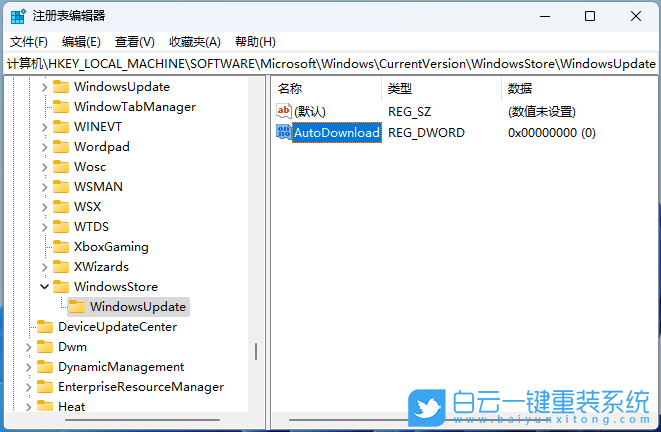Image resolution: width=661 pixels, height=432 pixels.
Task: Click the 0x00000000 (0) data cell
Action: pyautogui.click(x=551, y=133)
